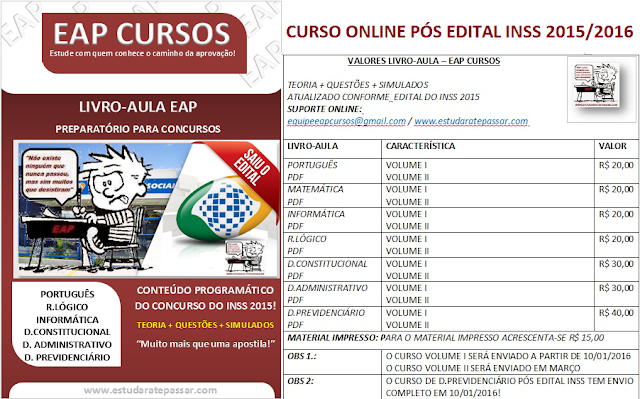Image resolution: width=640 pixels, height=399 pixels.
Task: Click the small cartoon thumbnail below the INSS logo
Action: point(244,257)
